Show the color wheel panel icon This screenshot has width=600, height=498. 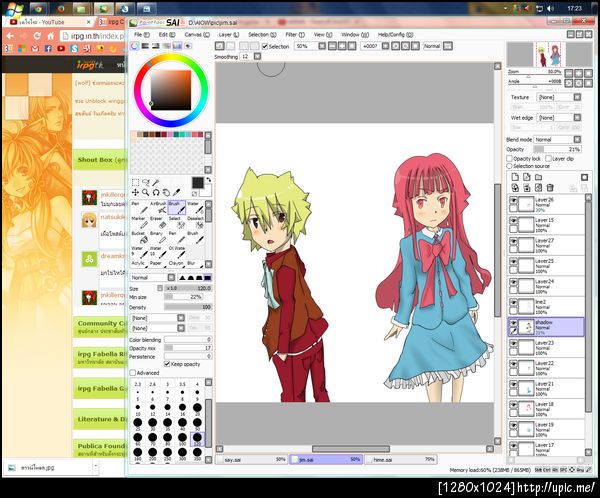(134, 46)
